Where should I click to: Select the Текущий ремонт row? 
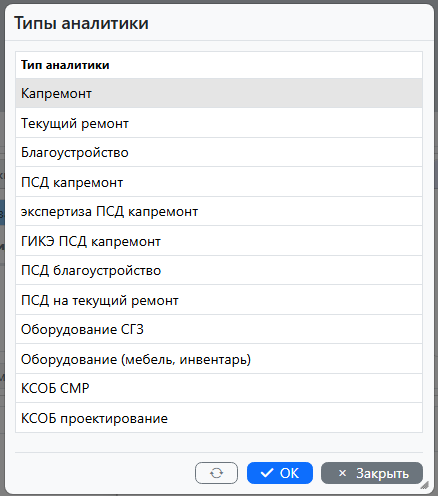point(219,123)
